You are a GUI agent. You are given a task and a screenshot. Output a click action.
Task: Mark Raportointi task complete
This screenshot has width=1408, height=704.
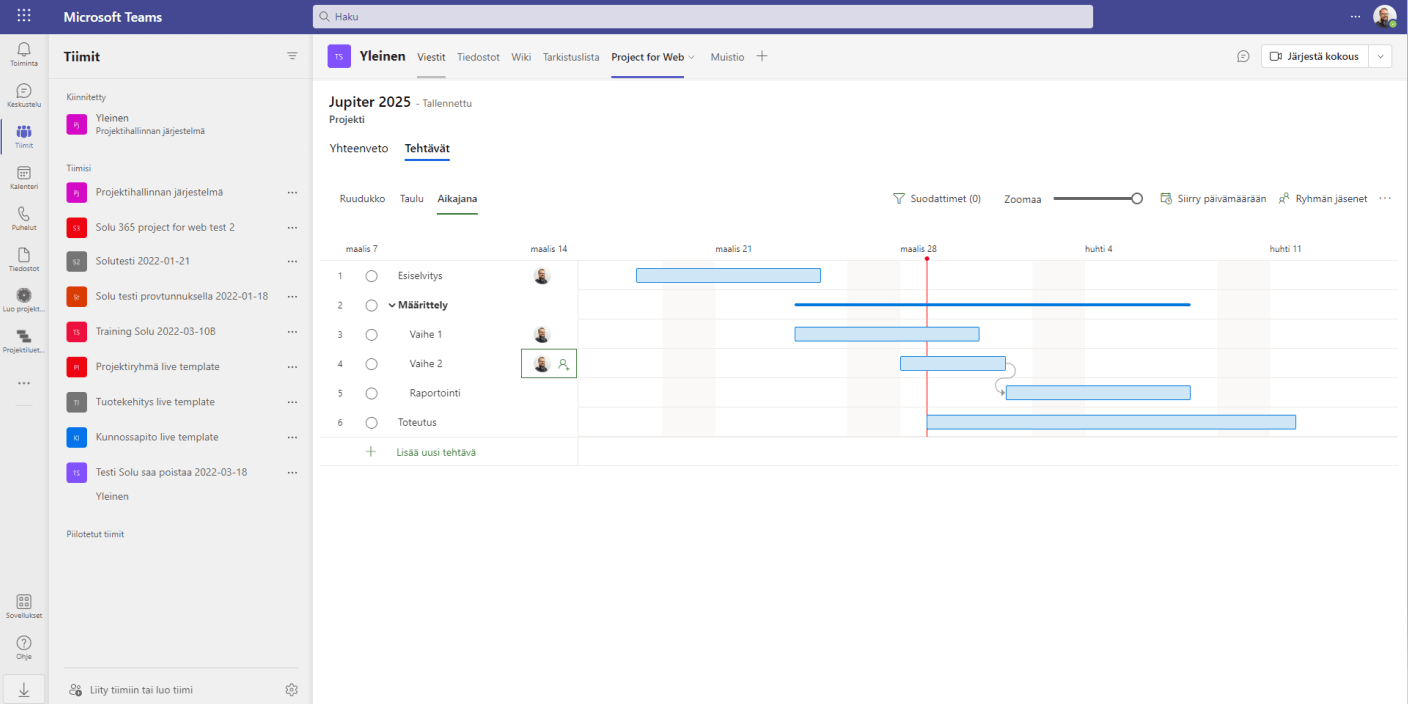coord(371,393)
